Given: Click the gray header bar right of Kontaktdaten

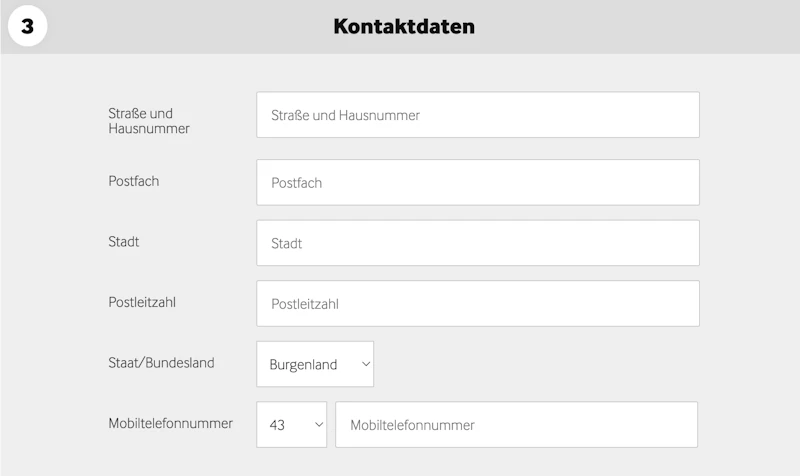Looking at the screenshot, I should pos(640,27).
